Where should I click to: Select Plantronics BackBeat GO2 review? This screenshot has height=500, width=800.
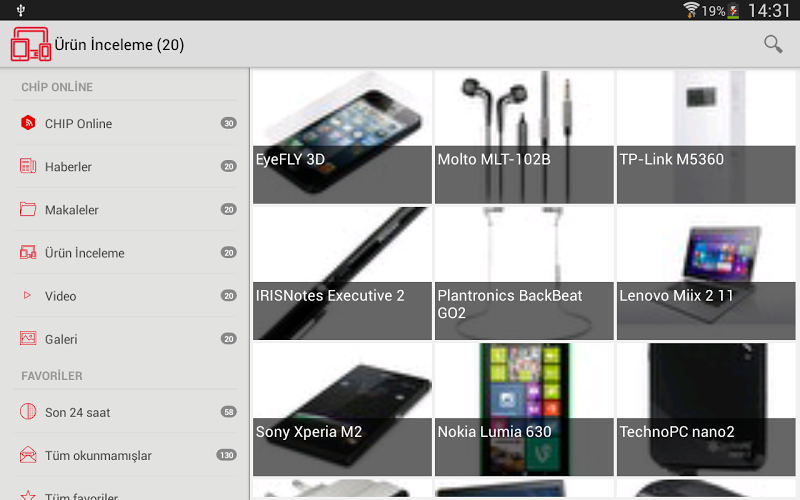click(x=524, y=273)
